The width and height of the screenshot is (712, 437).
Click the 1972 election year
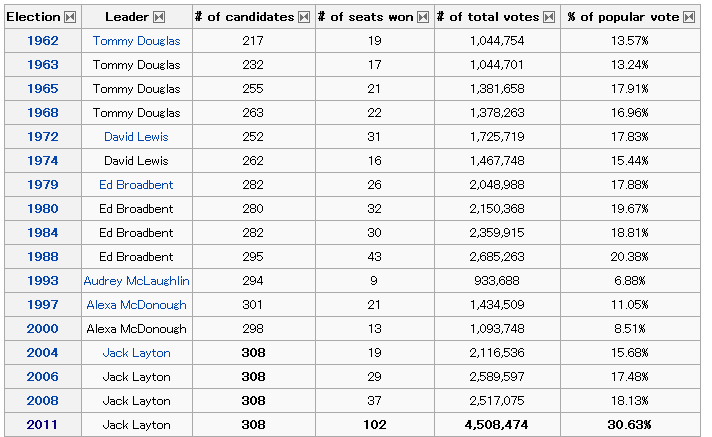click(43, 137)
